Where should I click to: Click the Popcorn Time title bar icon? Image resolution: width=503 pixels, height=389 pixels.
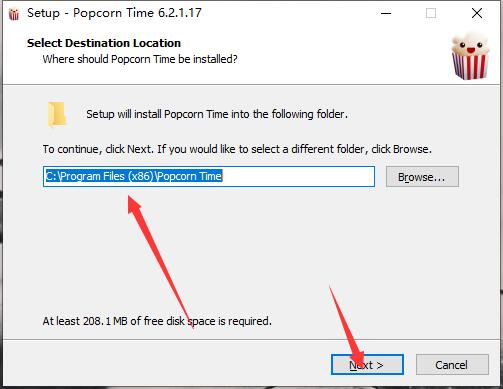click(x=14, y=14)
